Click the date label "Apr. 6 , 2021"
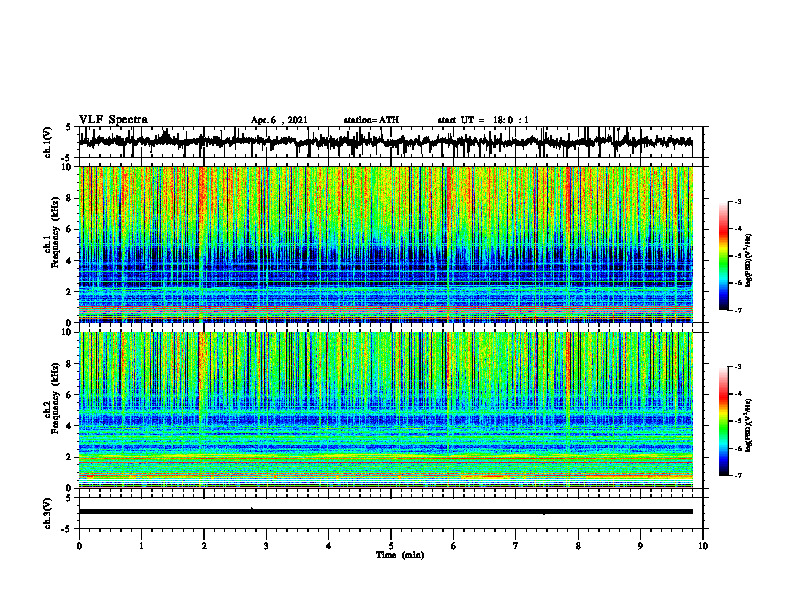 click(x=279, y=120)
